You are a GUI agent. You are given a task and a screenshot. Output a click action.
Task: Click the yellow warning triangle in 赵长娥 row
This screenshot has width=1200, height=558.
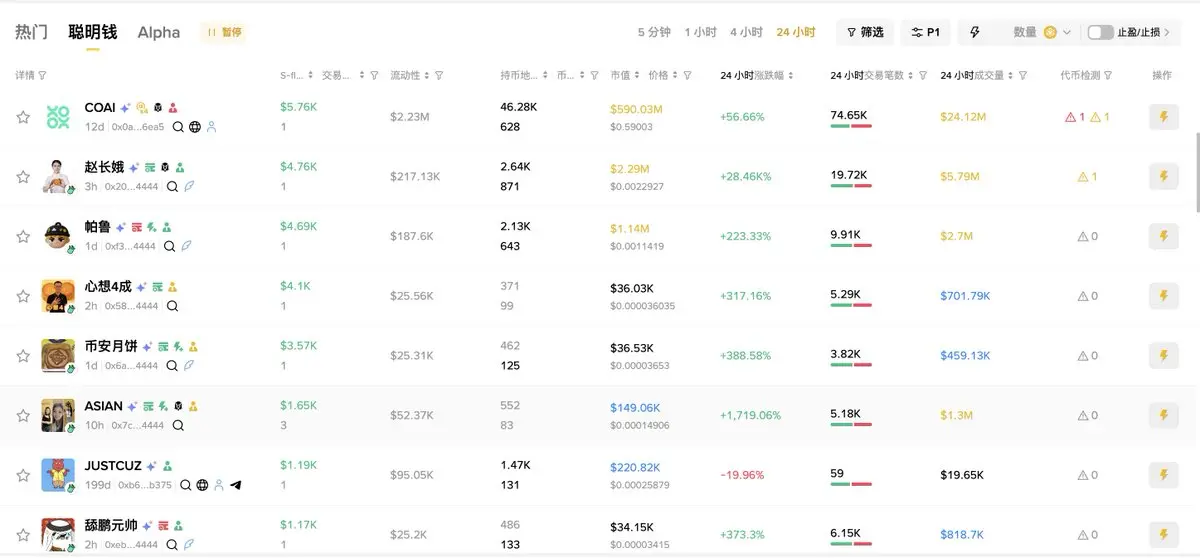tap(1082, 177)
